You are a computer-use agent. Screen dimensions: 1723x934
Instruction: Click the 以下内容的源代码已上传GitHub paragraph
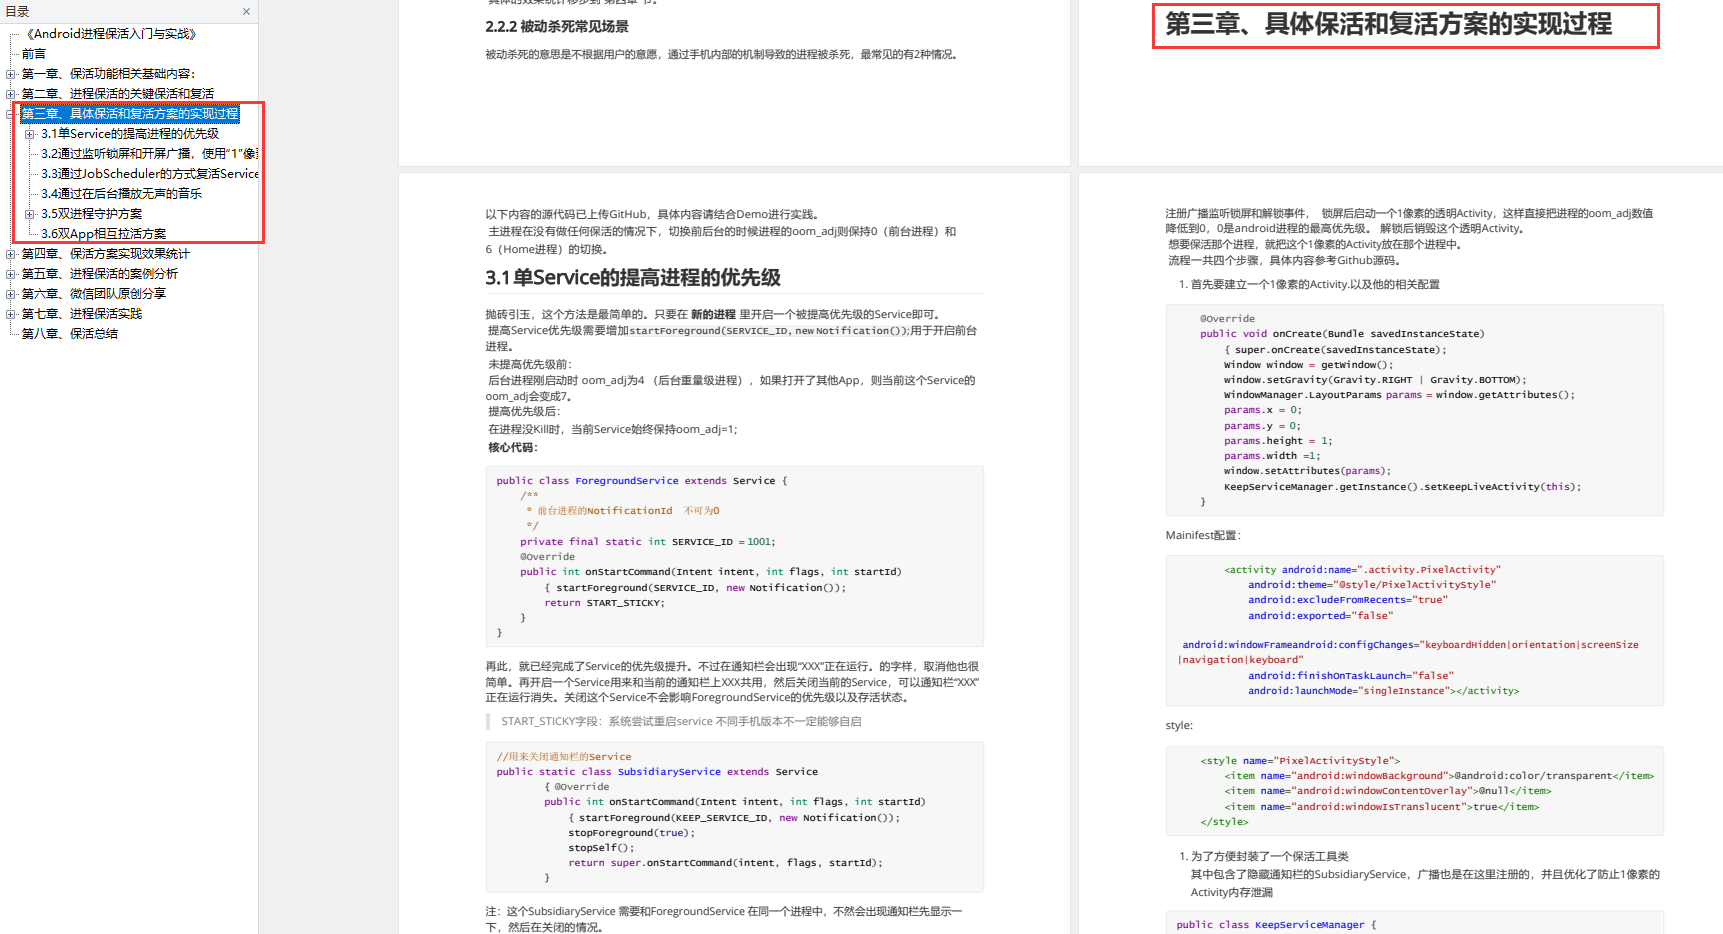click(x=653, y=214)
